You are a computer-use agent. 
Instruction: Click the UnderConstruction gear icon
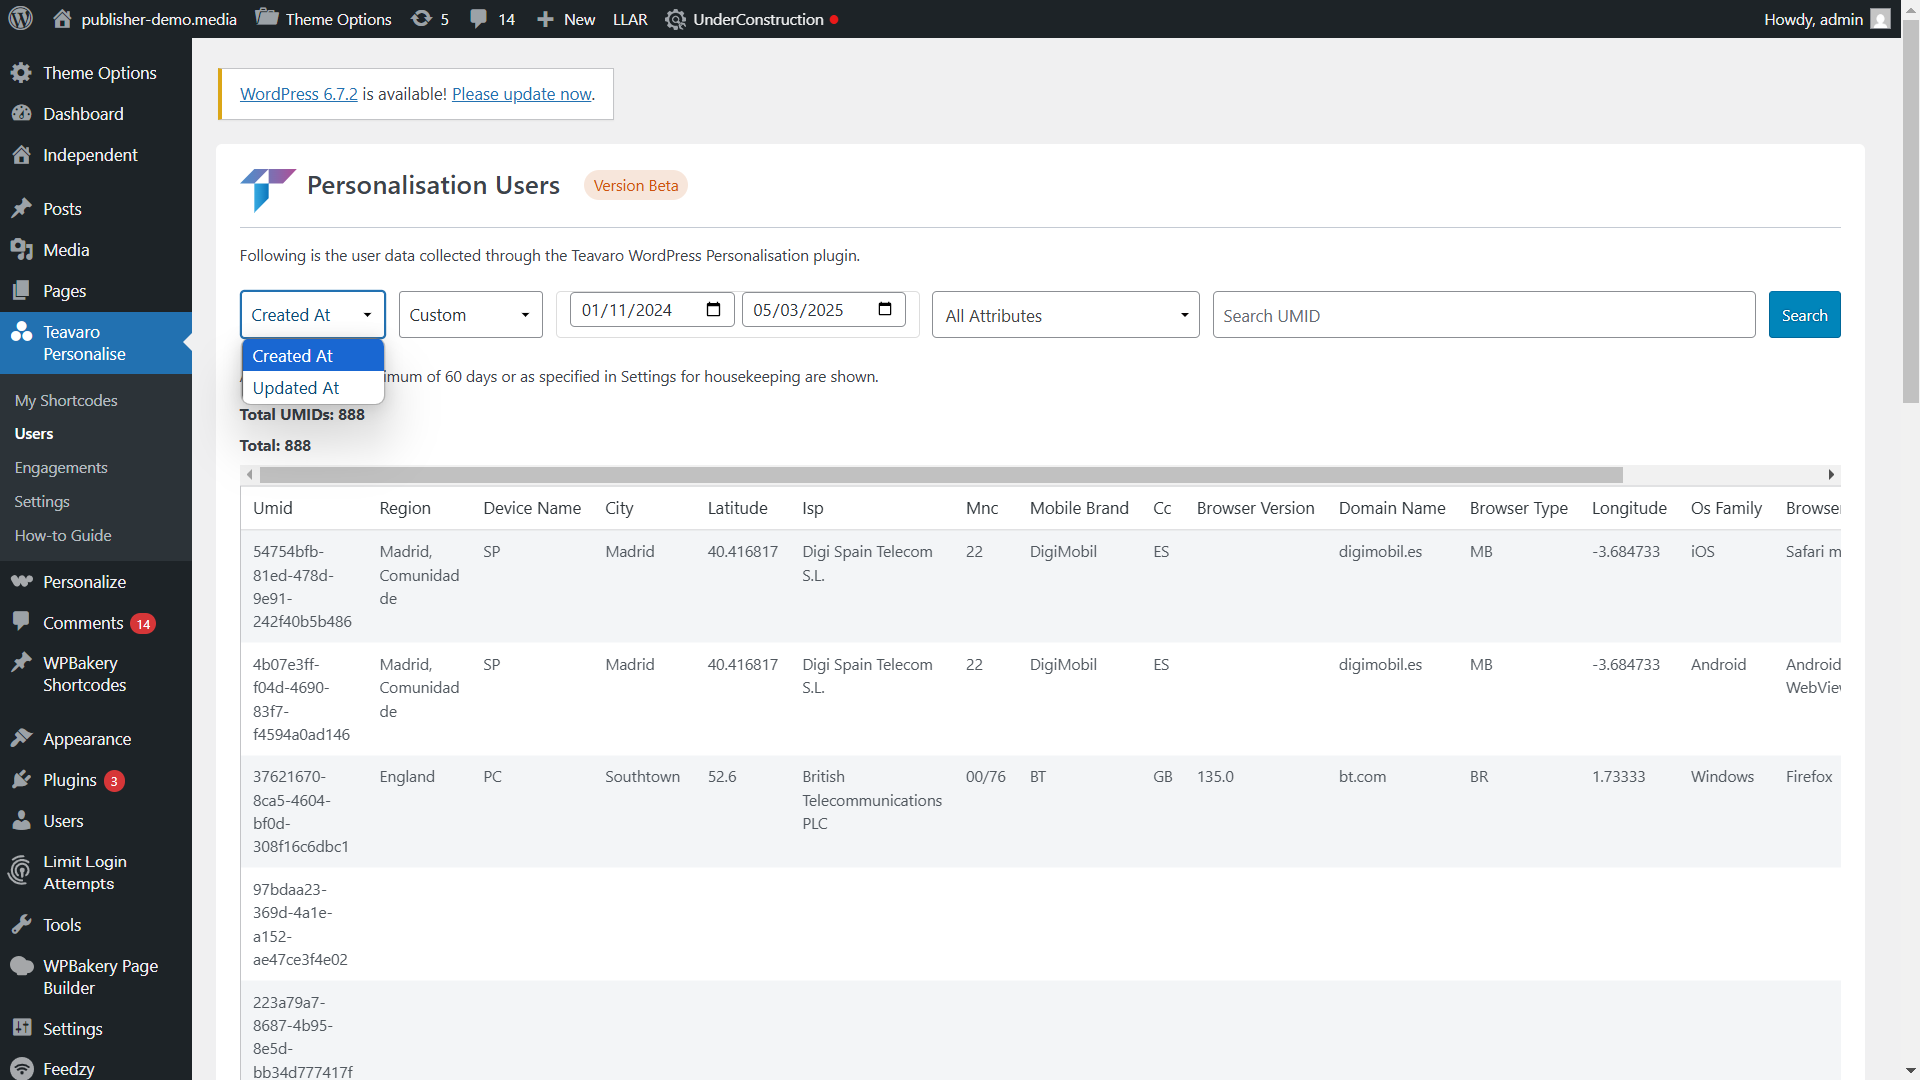(676, 19)
